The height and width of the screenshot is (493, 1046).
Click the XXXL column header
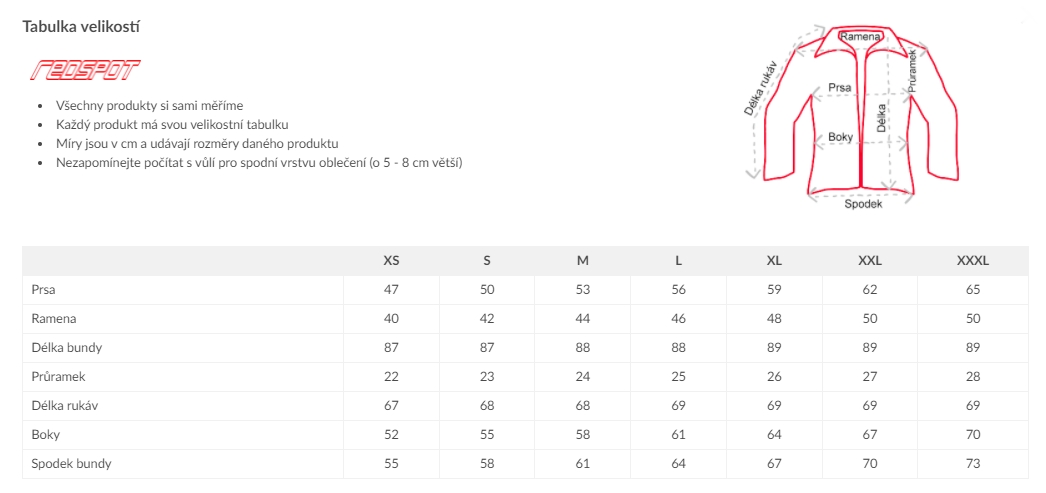click(x=973, y=261)
